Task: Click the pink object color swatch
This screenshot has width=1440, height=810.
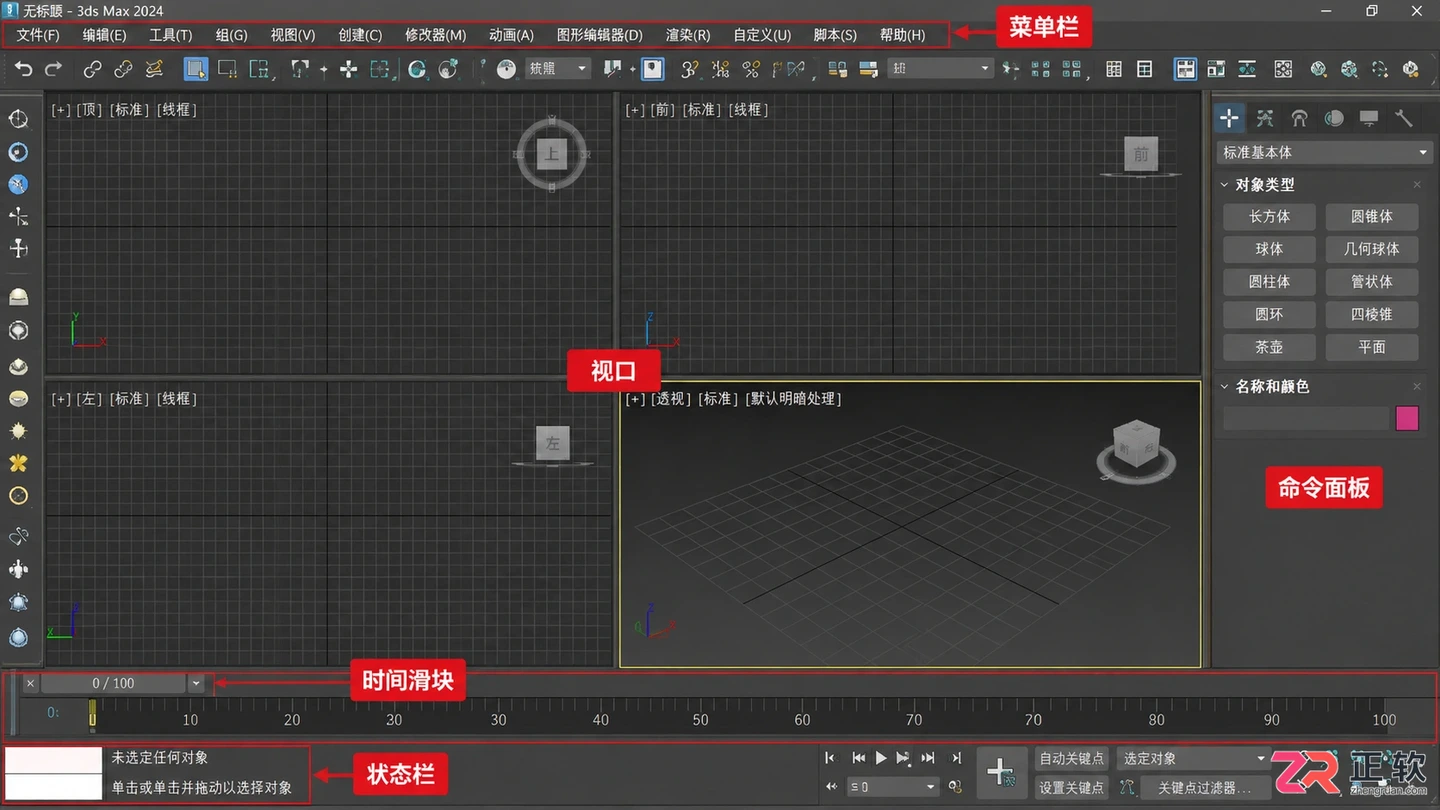Action: 1407,418
